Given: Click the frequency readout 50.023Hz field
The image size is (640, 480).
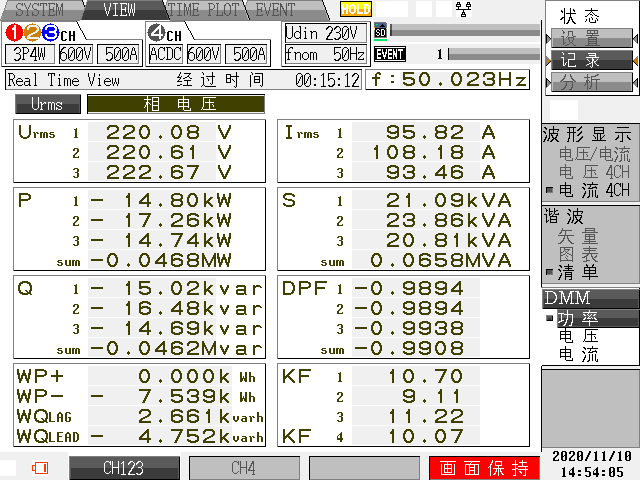Looking at the screenshot, I should coord(449,79).
